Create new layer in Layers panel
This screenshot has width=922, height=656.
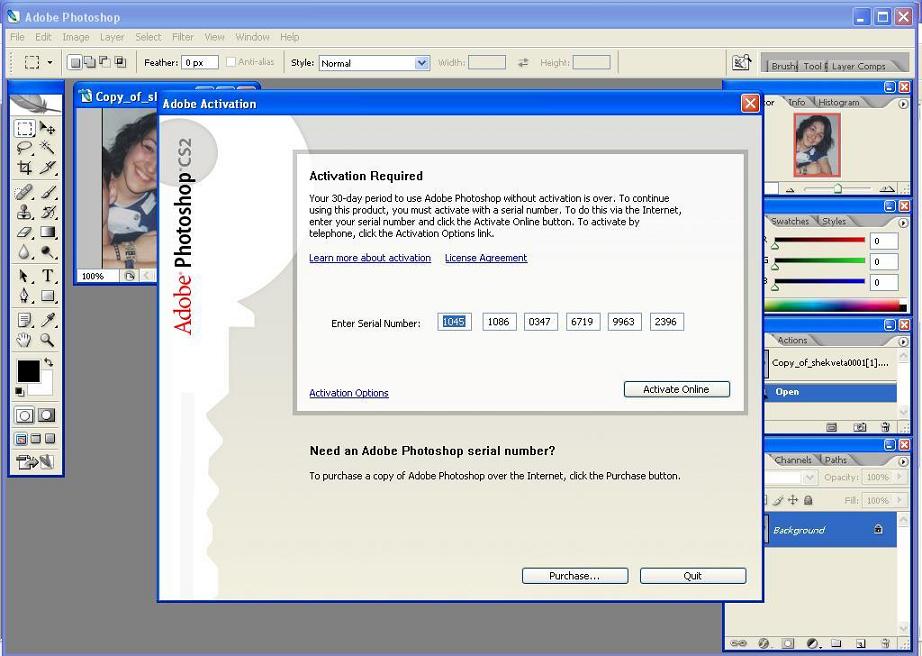(x=860, y=642)
